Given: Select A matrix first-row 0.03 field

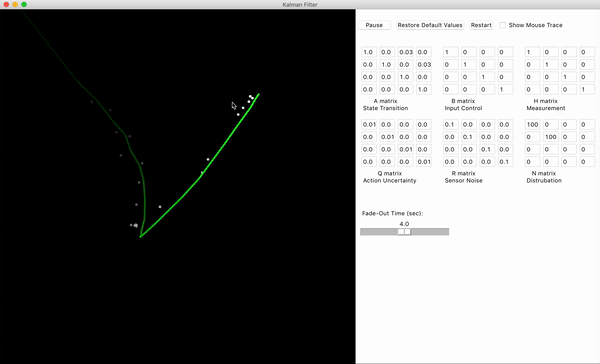Looking at the screenshot, I should [x=406, y=52].
